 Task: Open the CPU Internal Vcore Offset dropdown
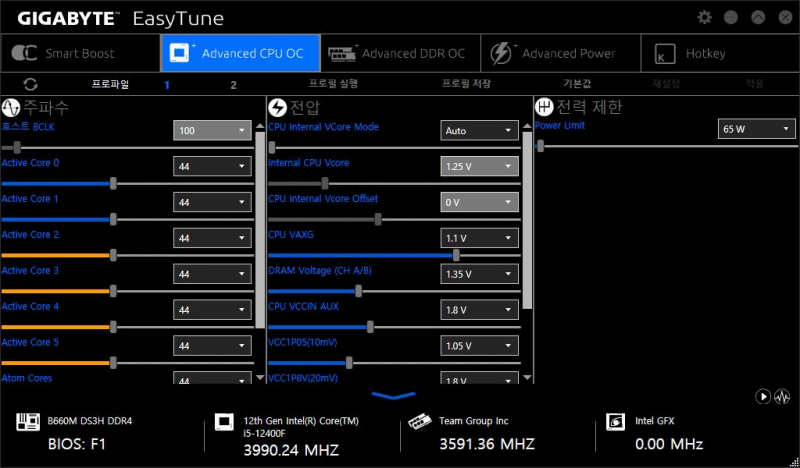(479, 202)
